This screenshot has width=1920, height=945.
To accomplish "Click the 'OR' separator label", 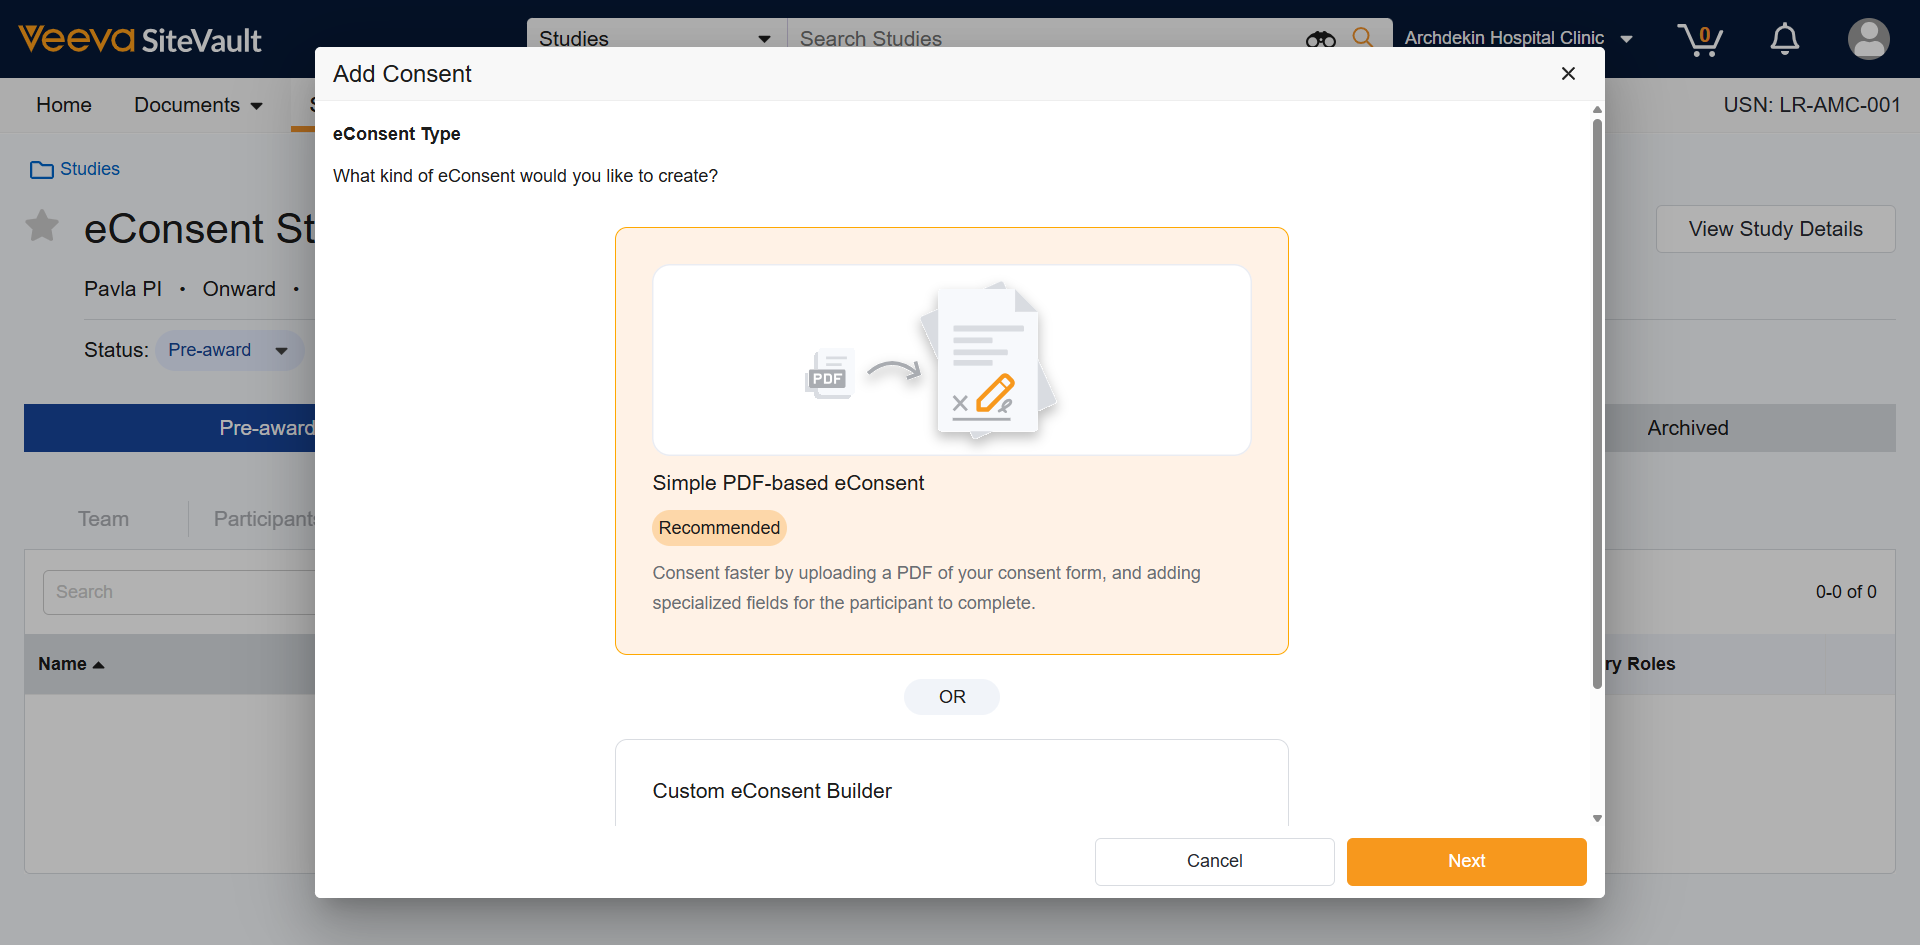I will pos(951,697).
